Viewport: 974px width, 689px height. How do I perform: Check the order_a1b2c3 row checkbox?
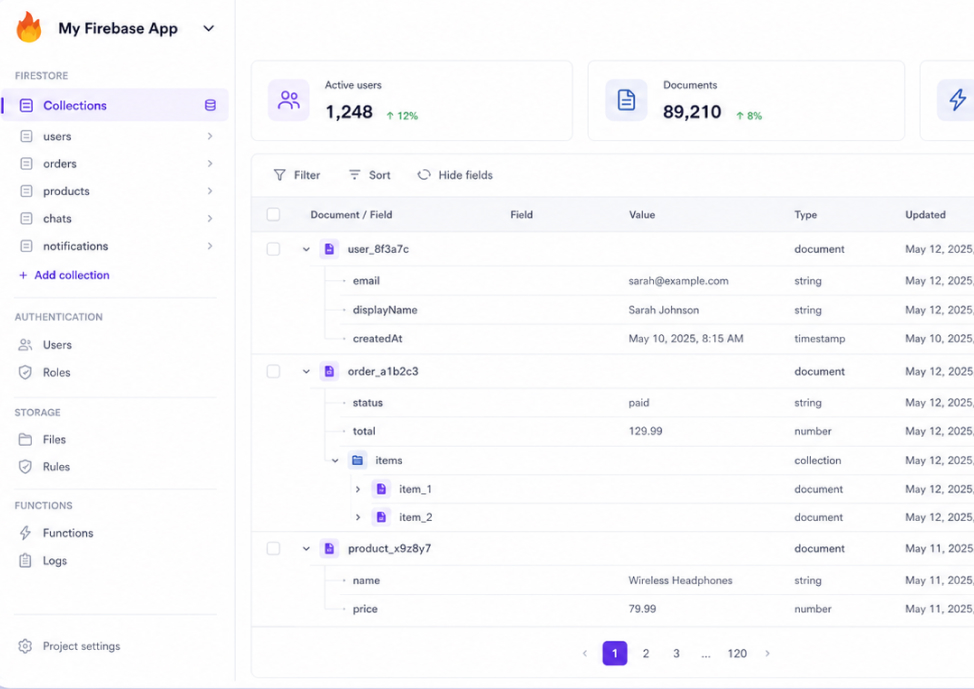pos(273,372)
